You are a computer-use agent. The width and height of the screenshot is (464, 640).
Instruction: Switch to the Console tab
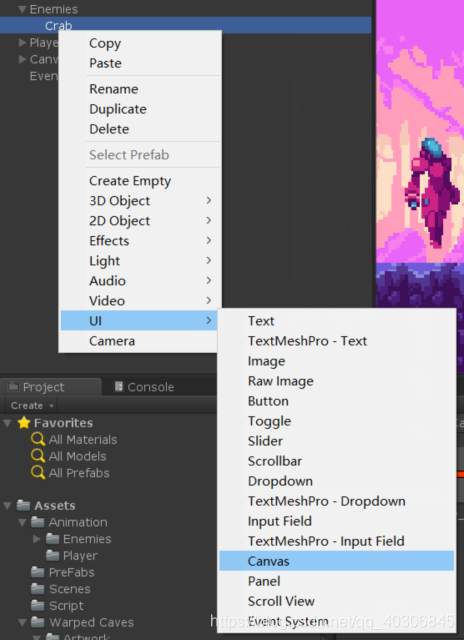[x=144, y=387]
